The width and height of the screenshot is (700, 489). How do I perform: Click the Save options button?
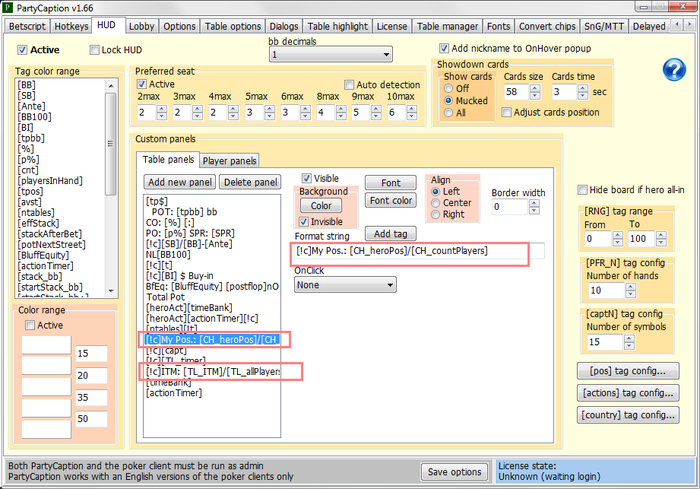[x=455, y=472]
